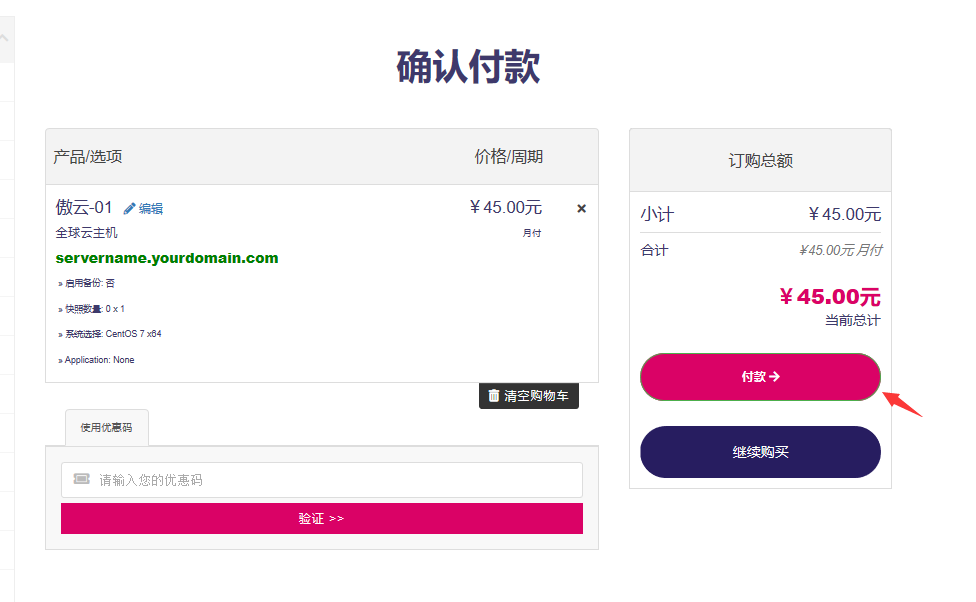The image size is (976, 602).
Task: Select the servername.yourdomain.com hostname text
Action: click(x=167, y=258)
